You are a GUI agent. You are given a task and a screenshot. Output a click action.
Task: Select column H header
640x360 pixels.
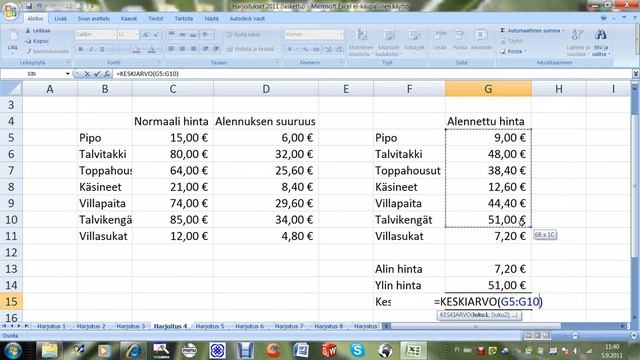tap(559, 89)
